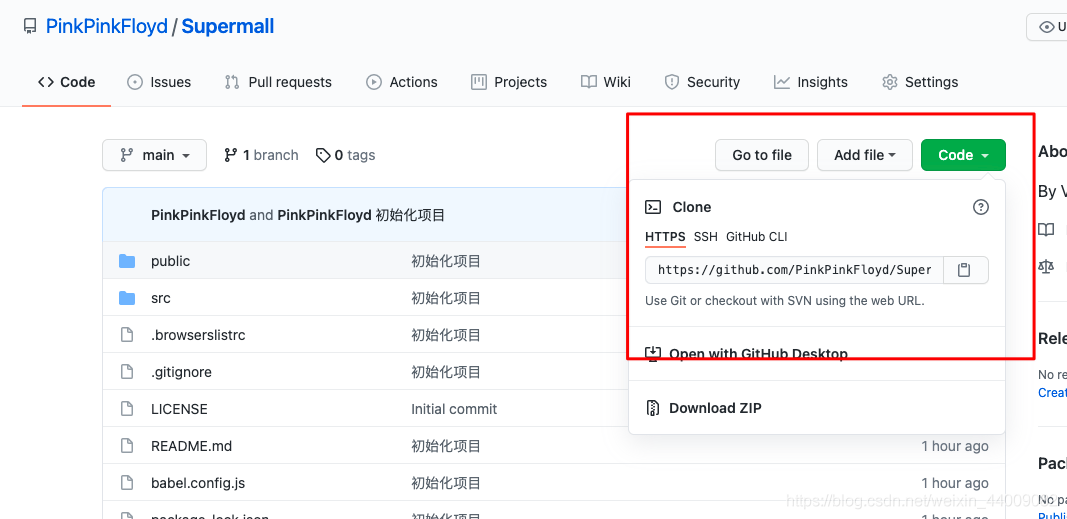Open repository Settings tab
Screen dimensions: 1067x519
coord(920,82)
